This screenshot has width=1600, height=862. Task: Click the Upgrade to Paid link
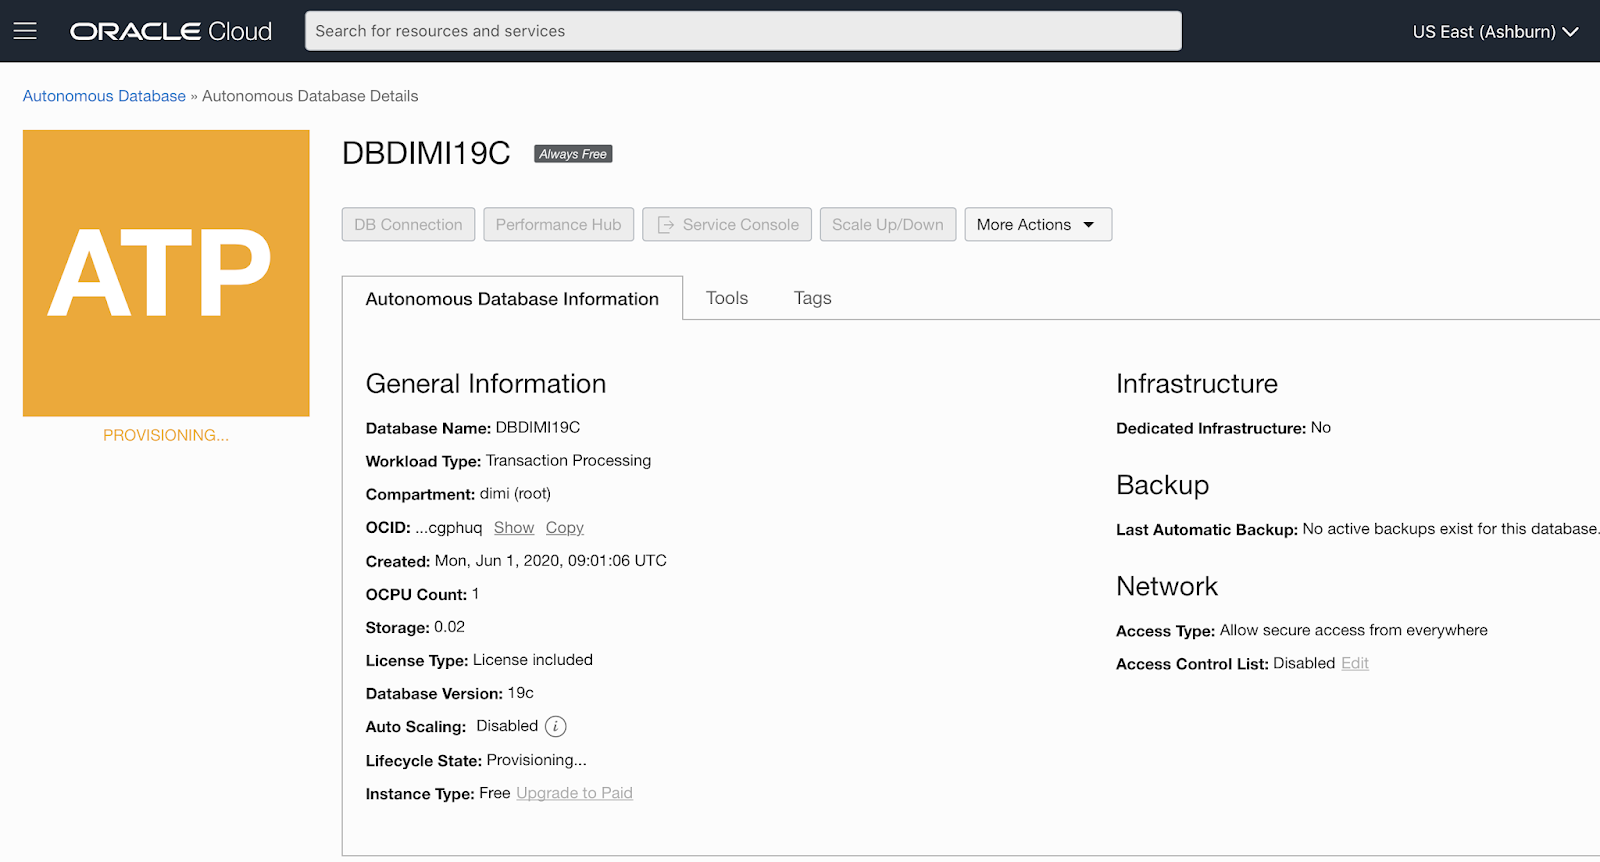point(575,793)
